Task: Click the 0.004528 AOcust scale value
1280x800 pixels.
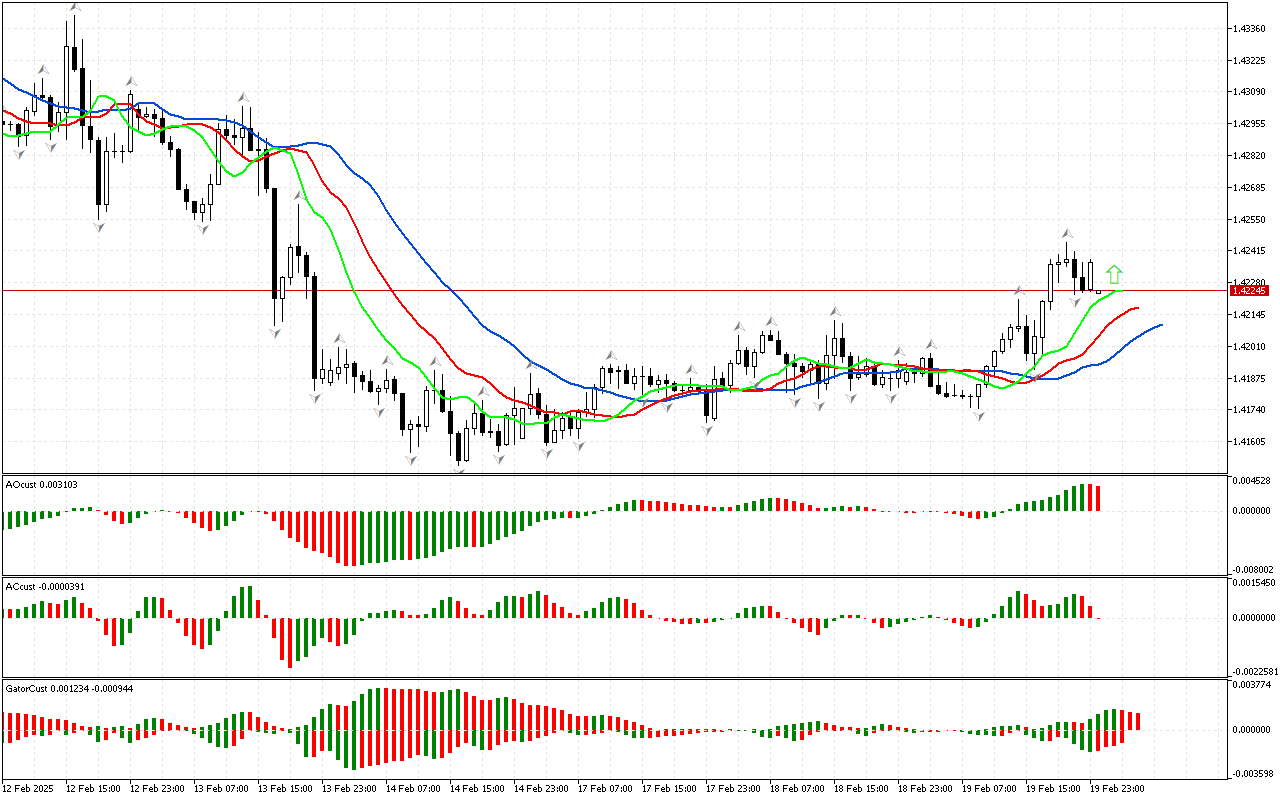Action: 1252,482
